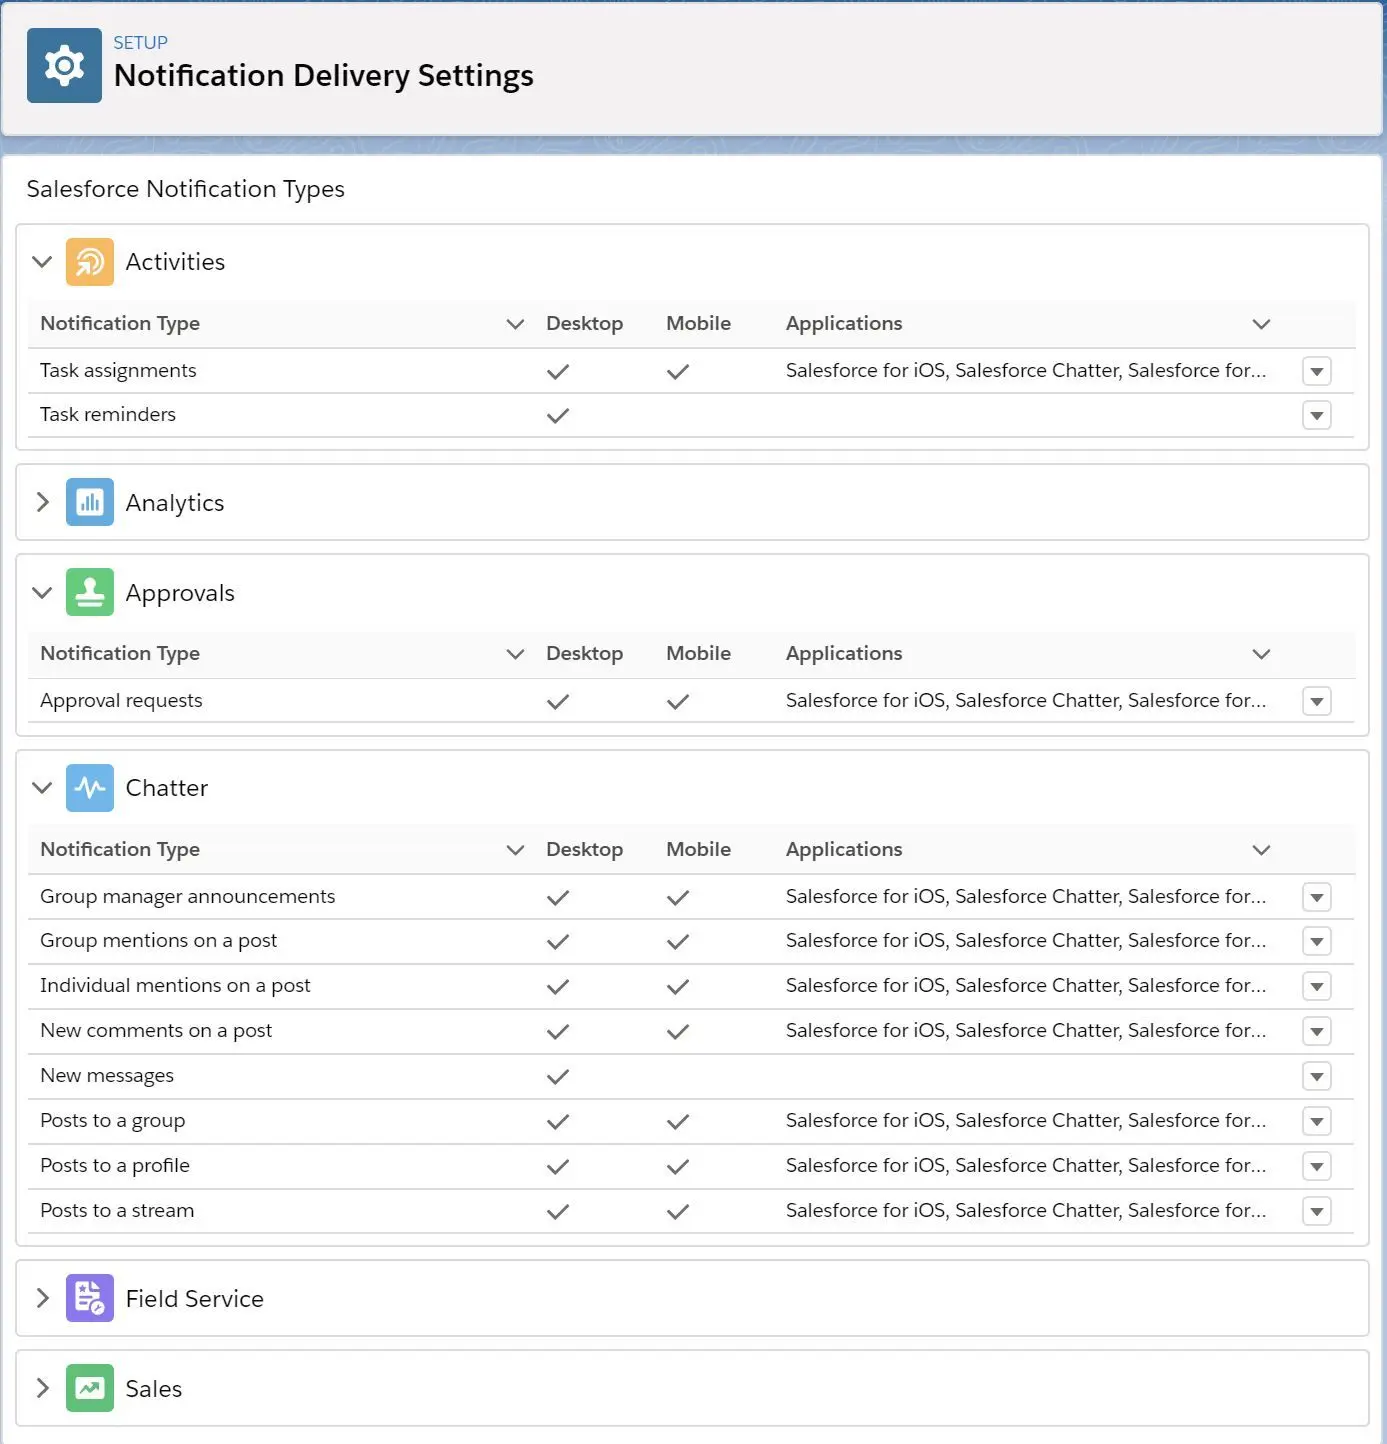
Task: Open row menu for Individual mentions on a post
Action: pos(1317,986)
